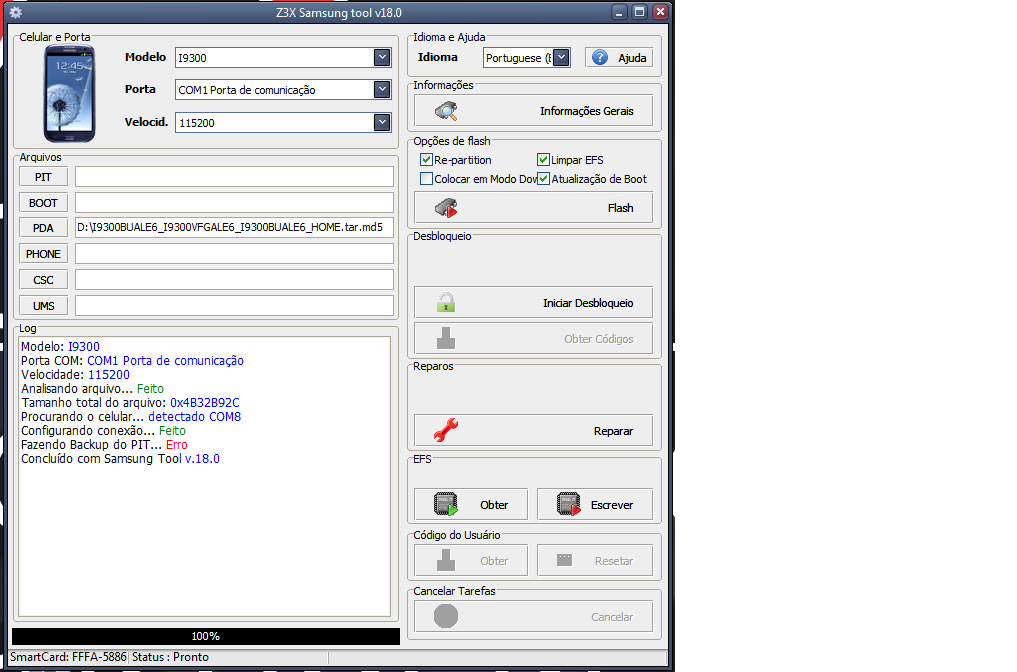Toggle the Re-partition checkbox
This screenshot has height=672, width=1017.
426,160
